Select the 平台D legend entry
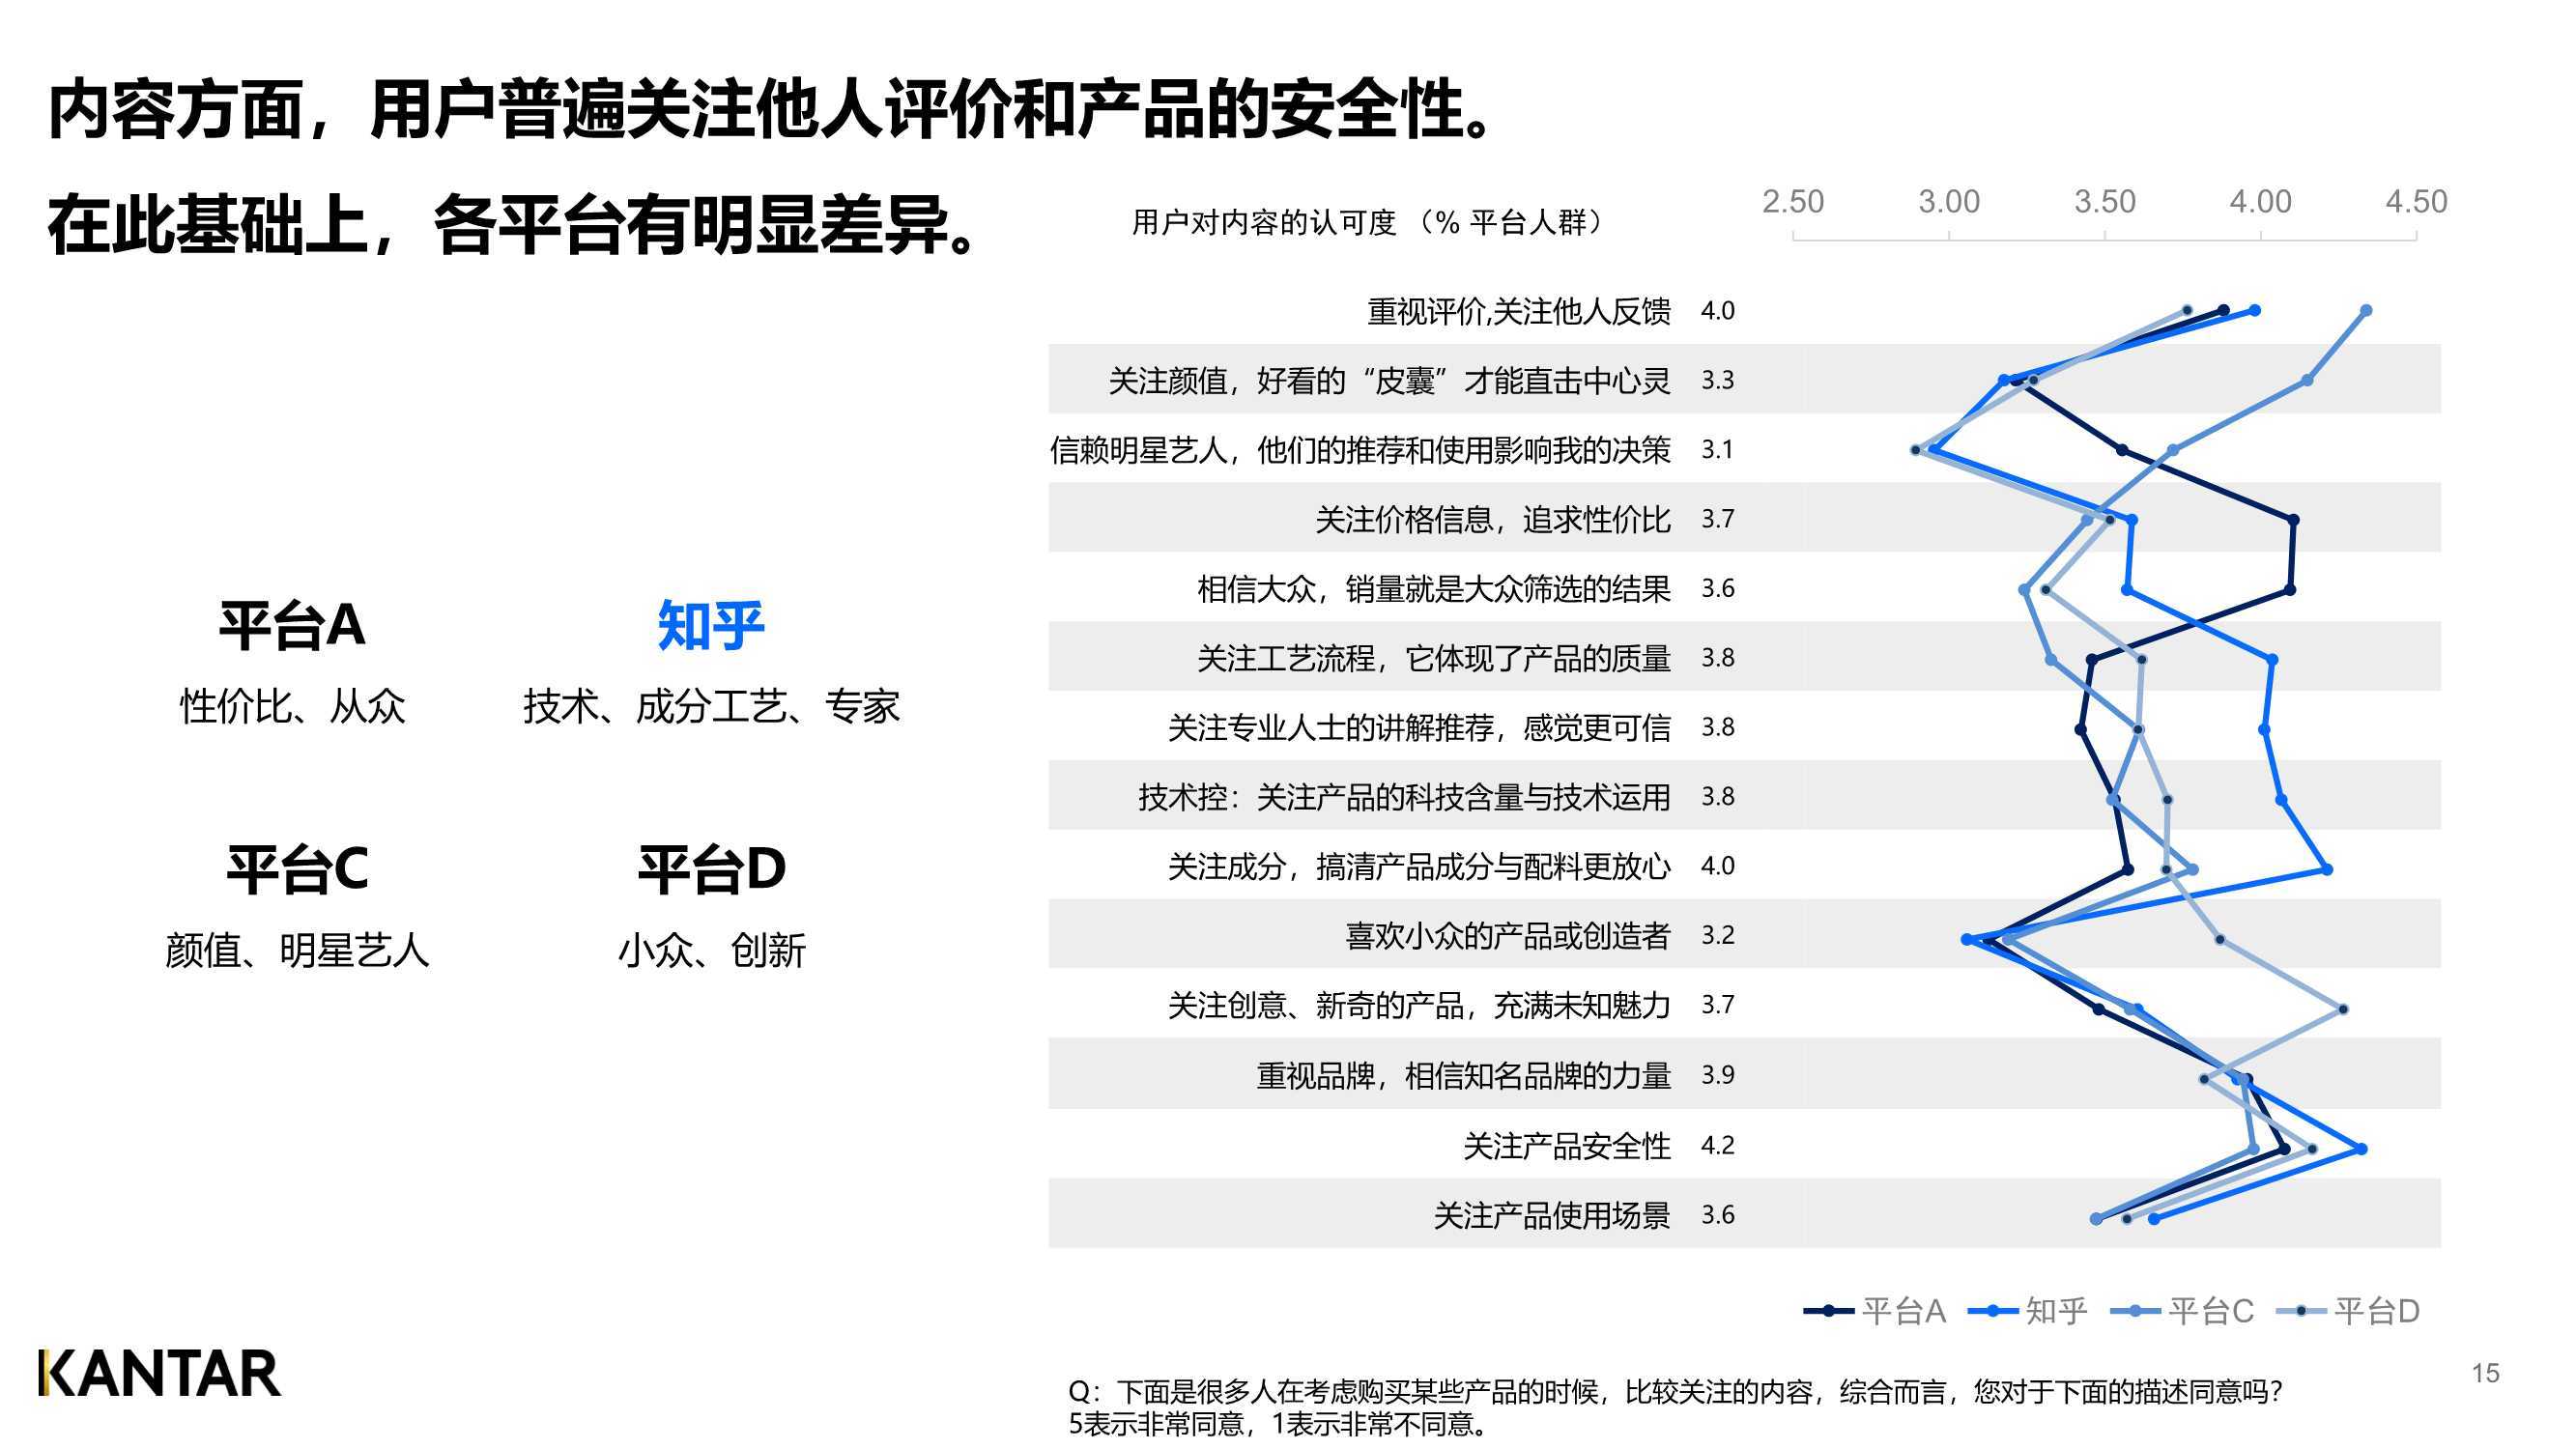 2347,1310
